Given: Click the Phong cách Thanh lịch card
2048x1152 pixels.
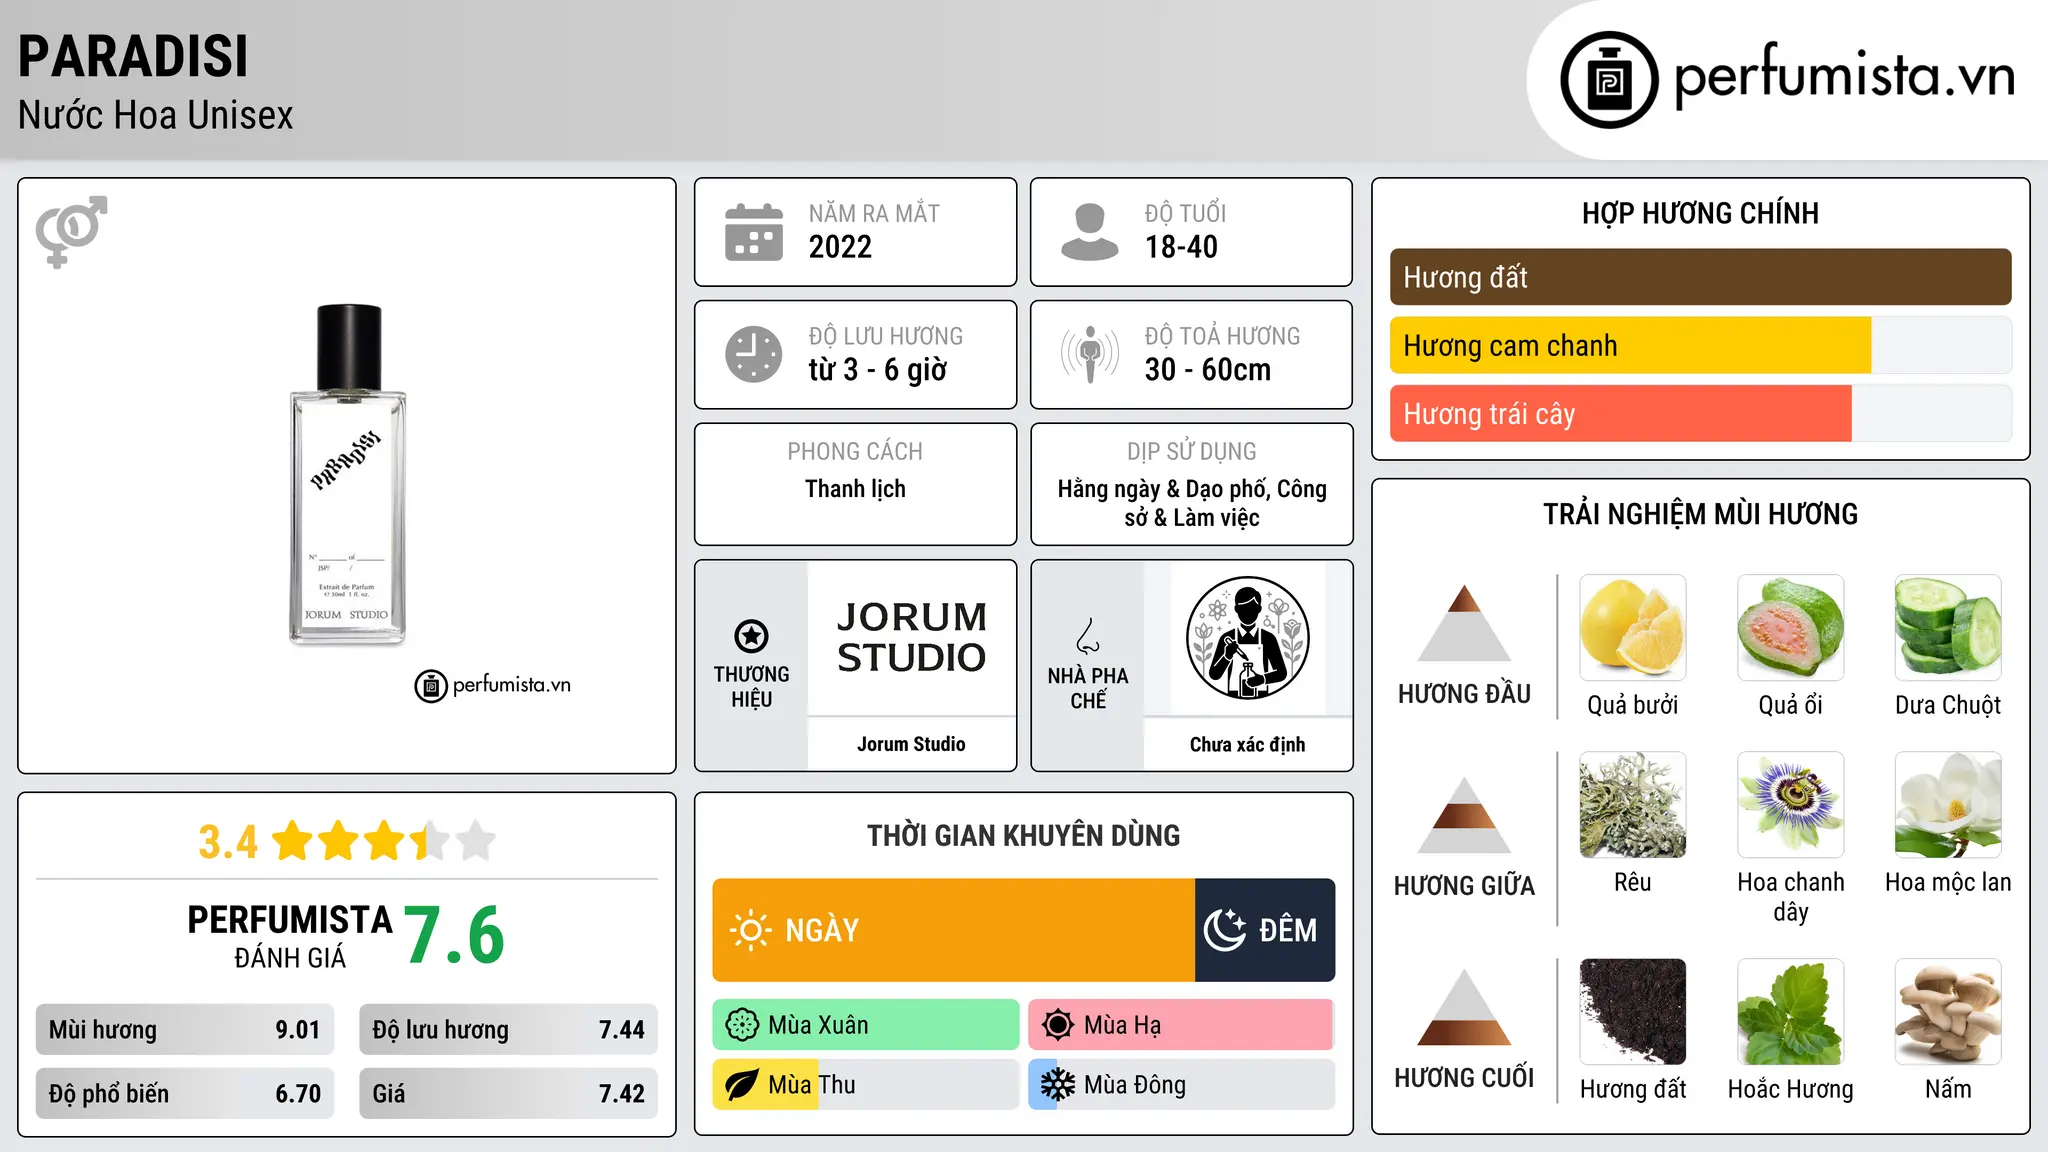Looking at the screenshot, I should tap(855, 484).
